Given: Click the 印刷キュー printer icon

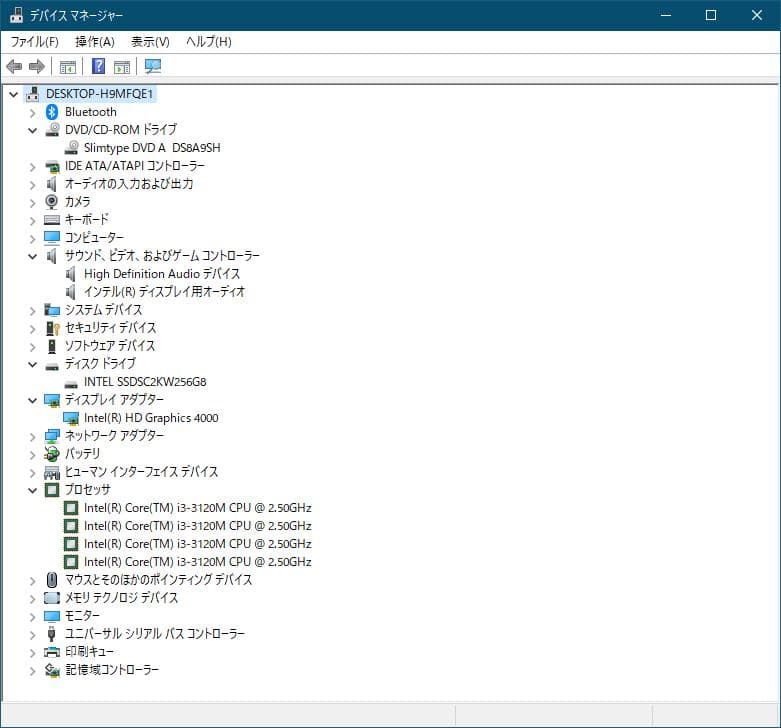Looking at the screenshot, I should tap(52, 652).
